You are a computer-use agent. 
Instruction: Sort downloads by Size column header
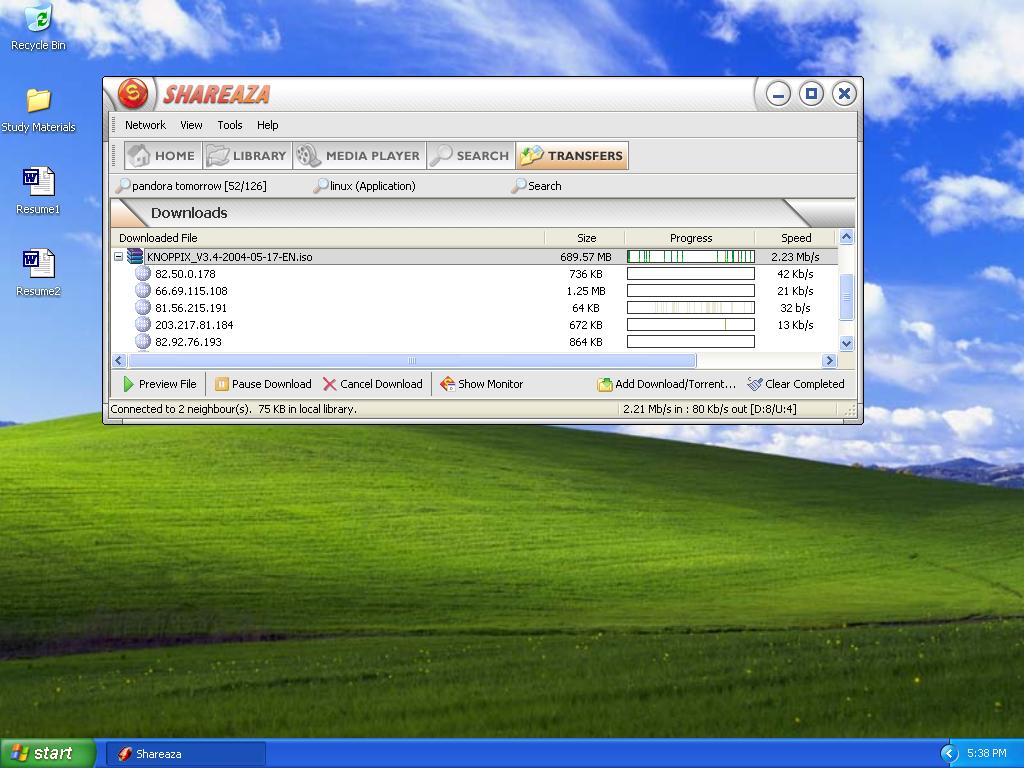coord(586,238)
